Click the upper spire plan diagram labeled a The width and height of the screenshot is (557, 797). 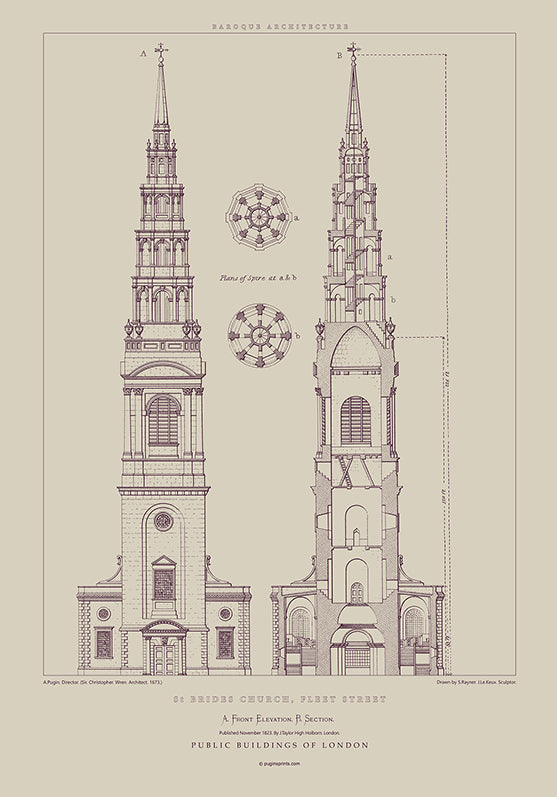259,218
